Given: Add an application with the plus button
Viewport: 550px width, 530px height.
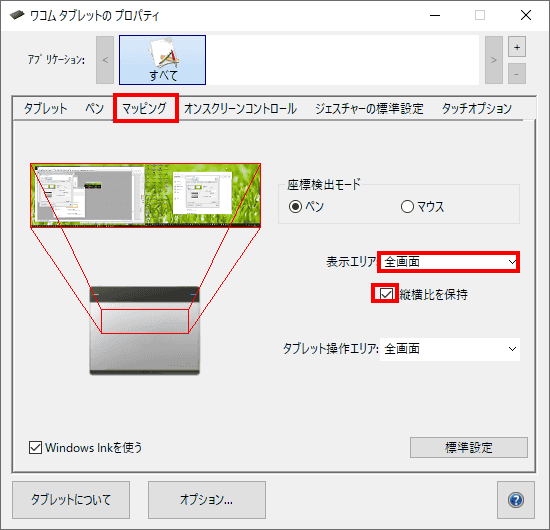Looking at the screenshot, I should [517, 47].
